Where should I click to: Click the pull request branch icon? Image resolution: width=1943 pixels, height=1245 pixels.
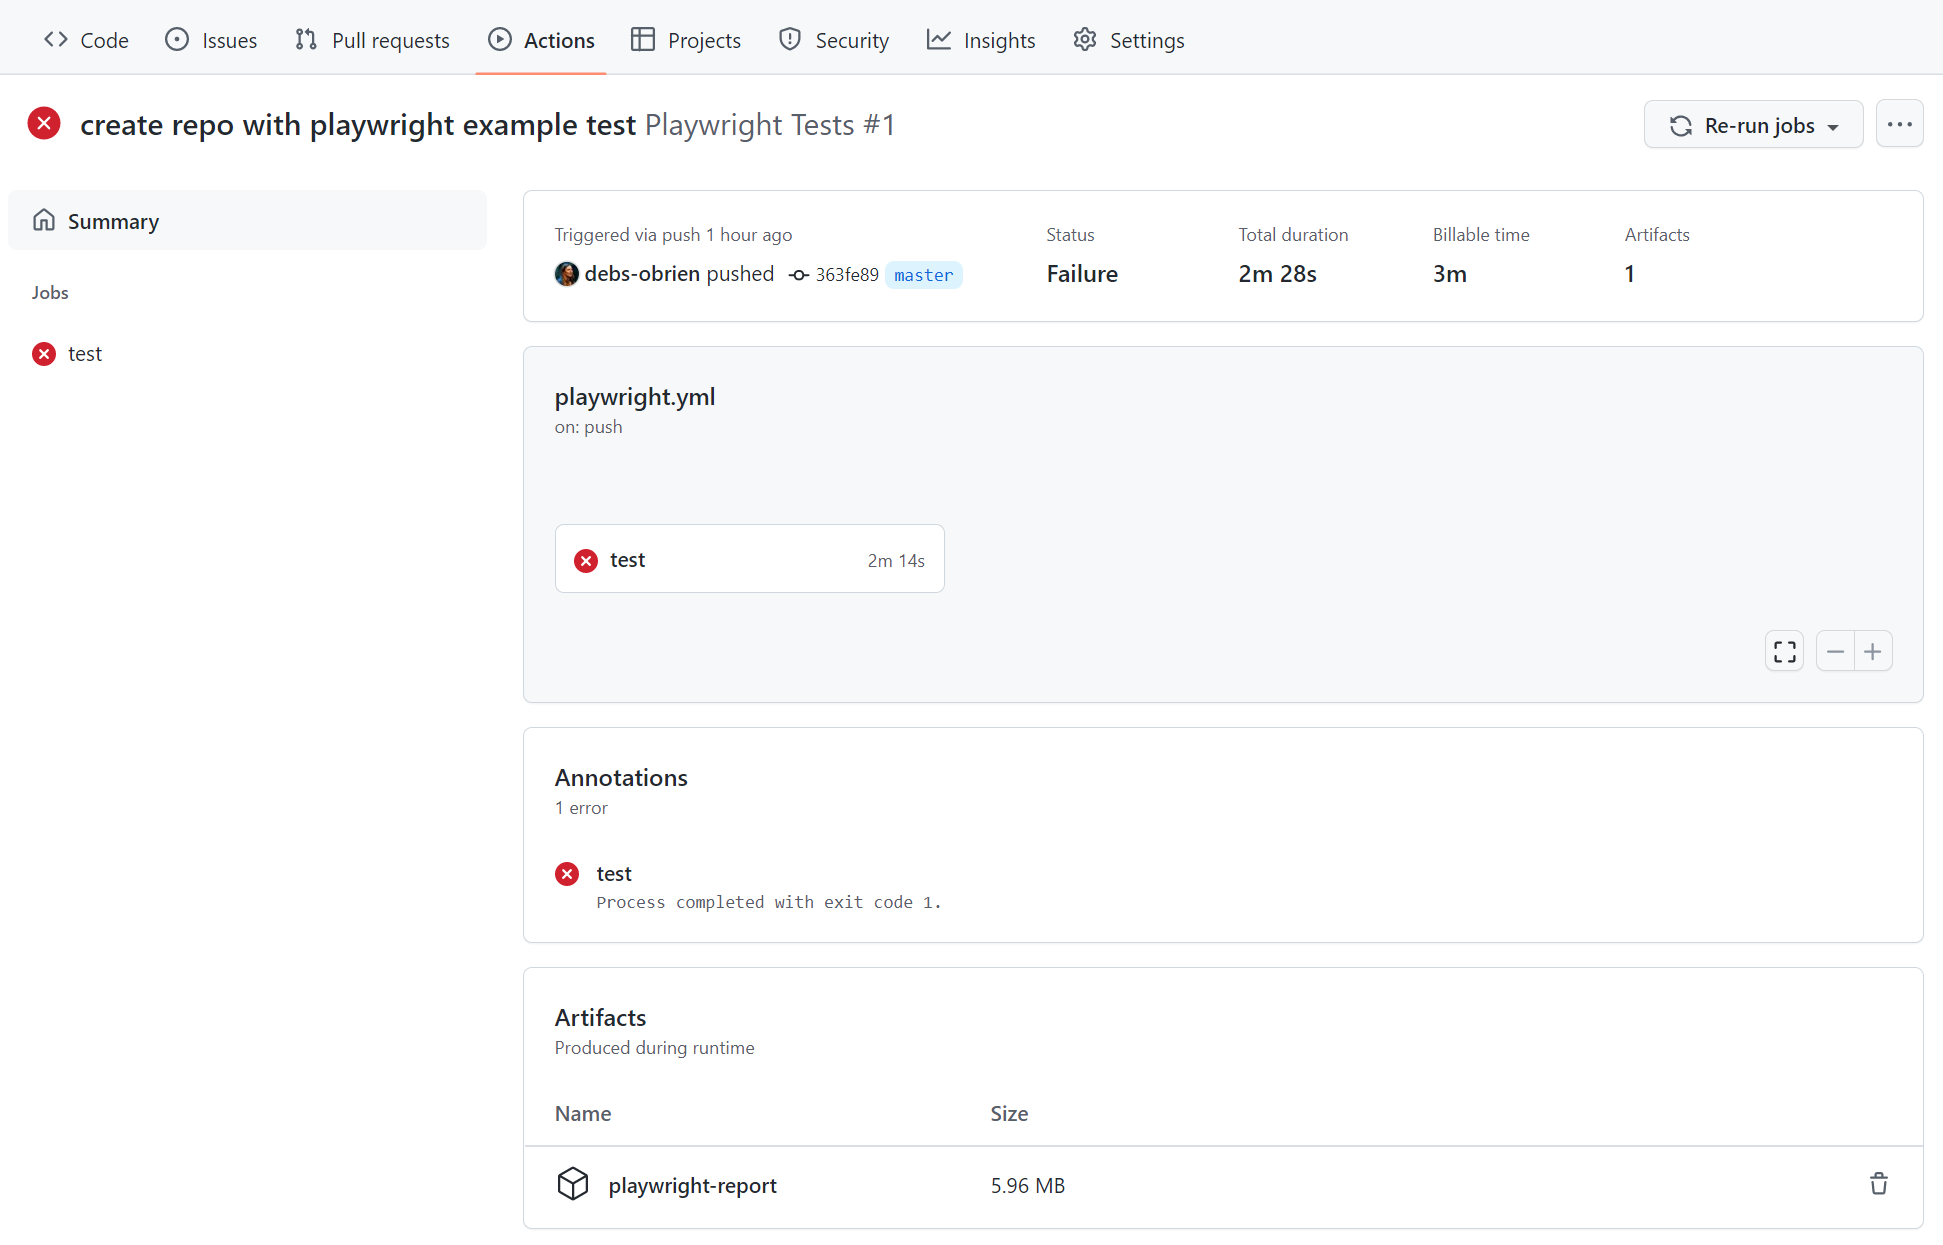[306, 40]
